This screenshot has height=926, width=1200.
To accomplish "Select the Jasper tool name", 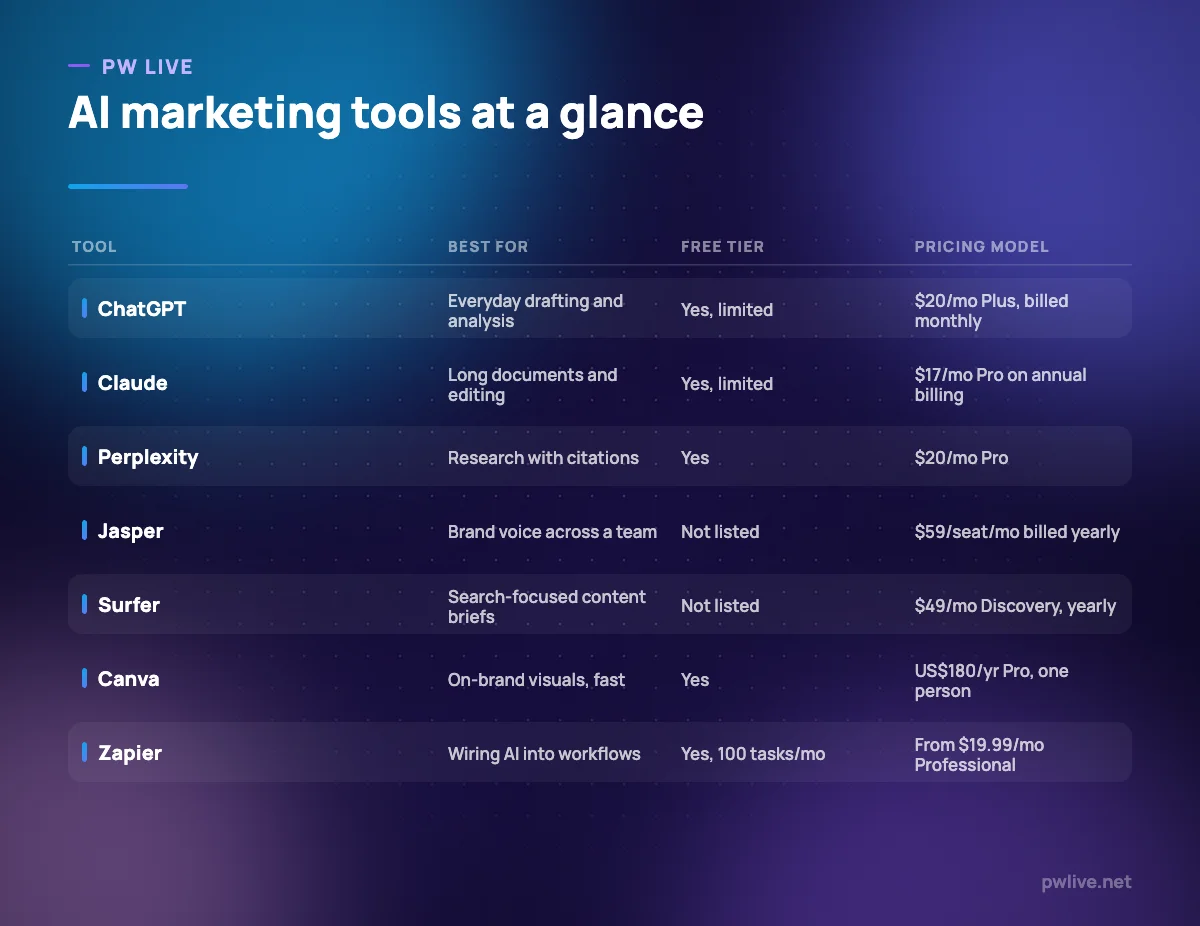I will 131,531.
